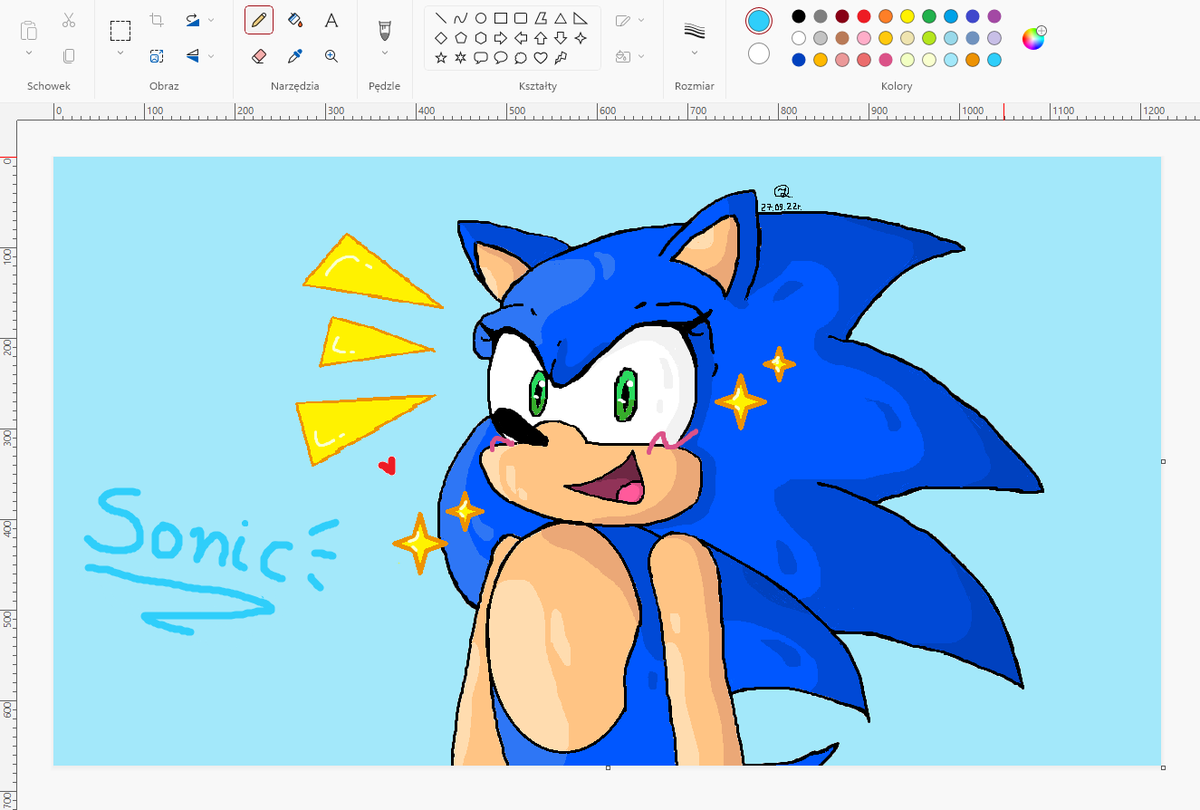This screenshot has height=810, width=1200.
Task: Choose the Curve shape
Action: coord(461,18)
